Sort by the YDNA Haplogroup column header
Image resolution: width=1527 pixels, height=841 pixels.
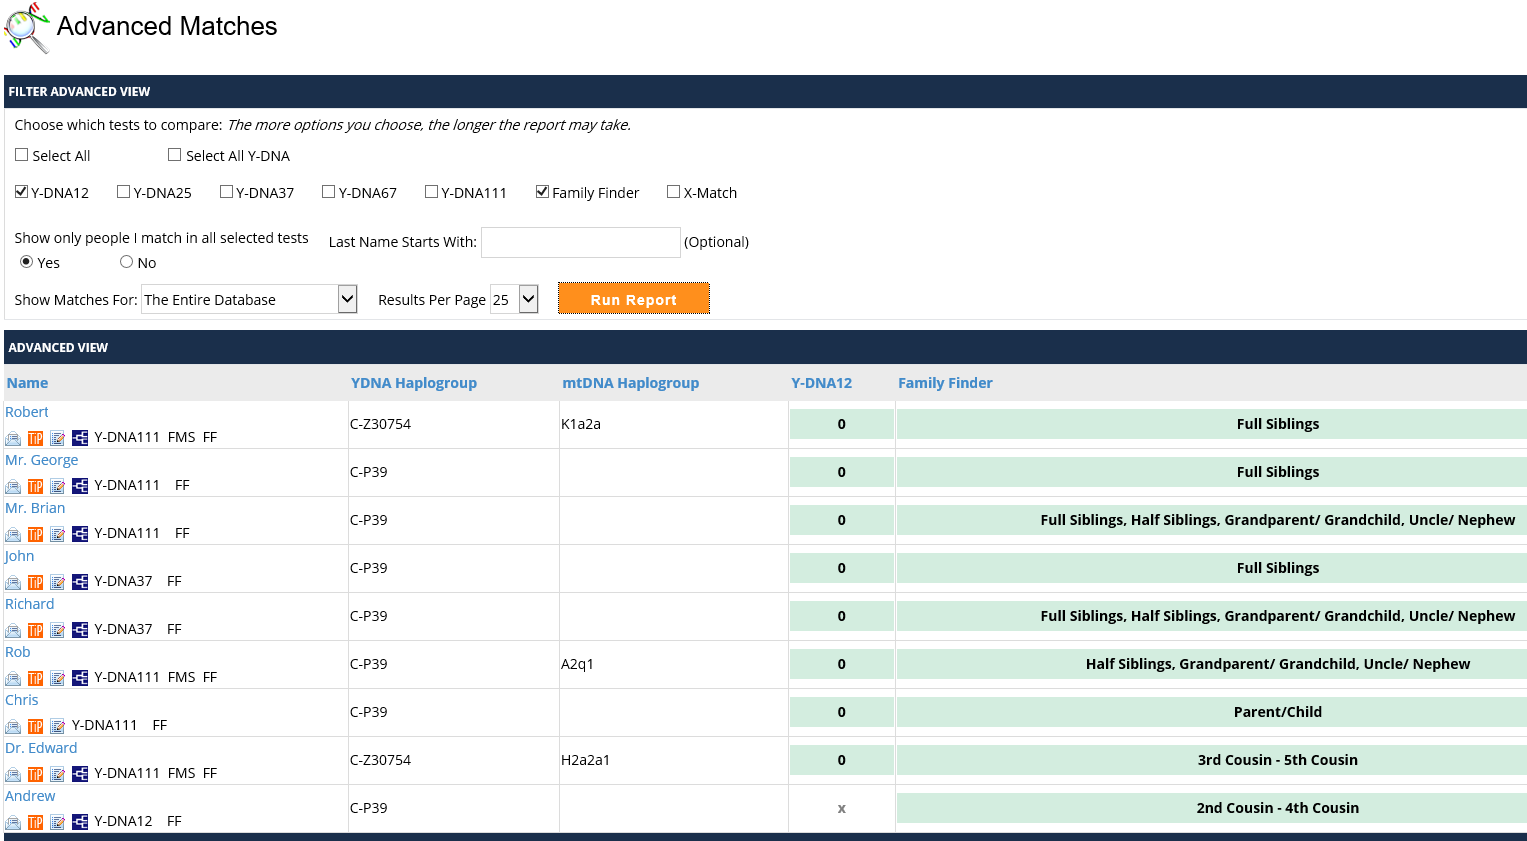coord(413,382)
